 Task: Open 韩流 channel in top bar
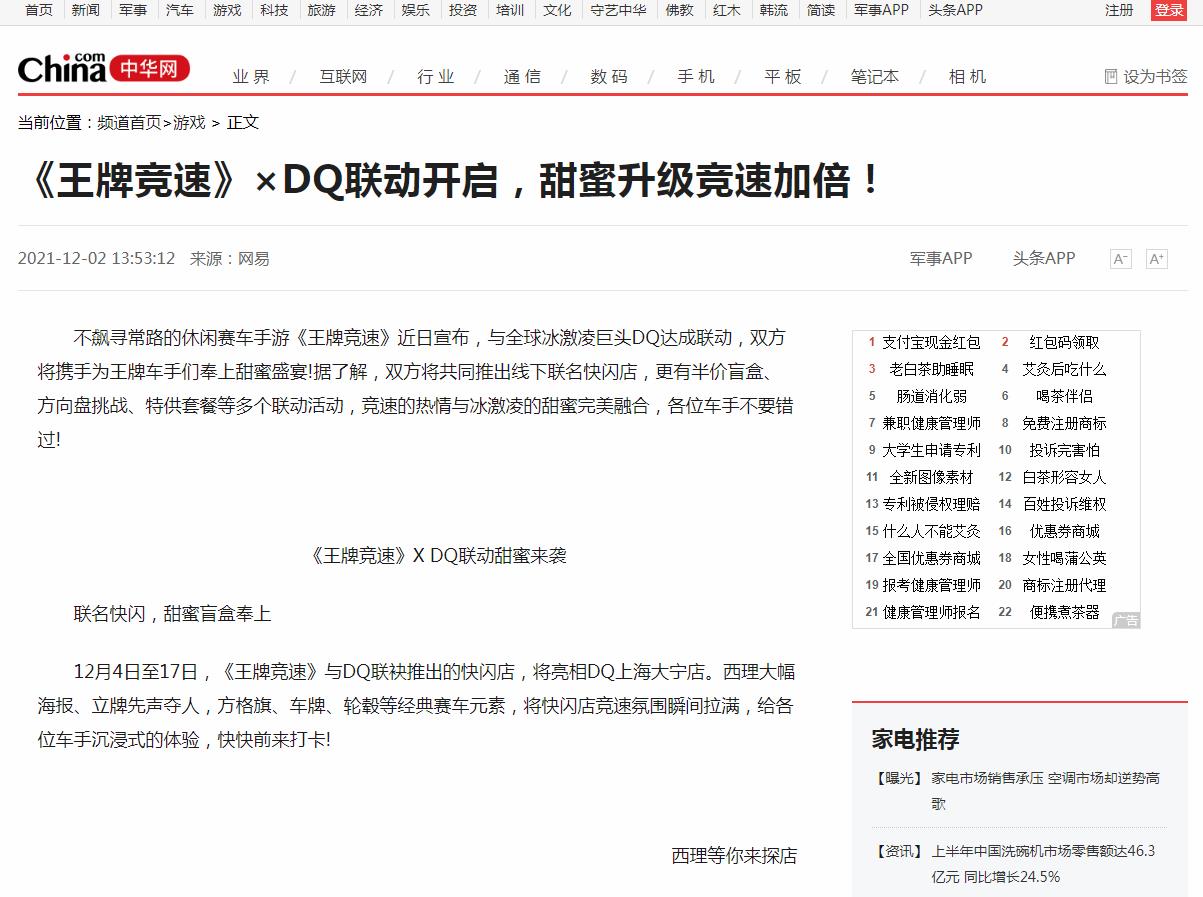pyautogui.click(x=774, y=10)
